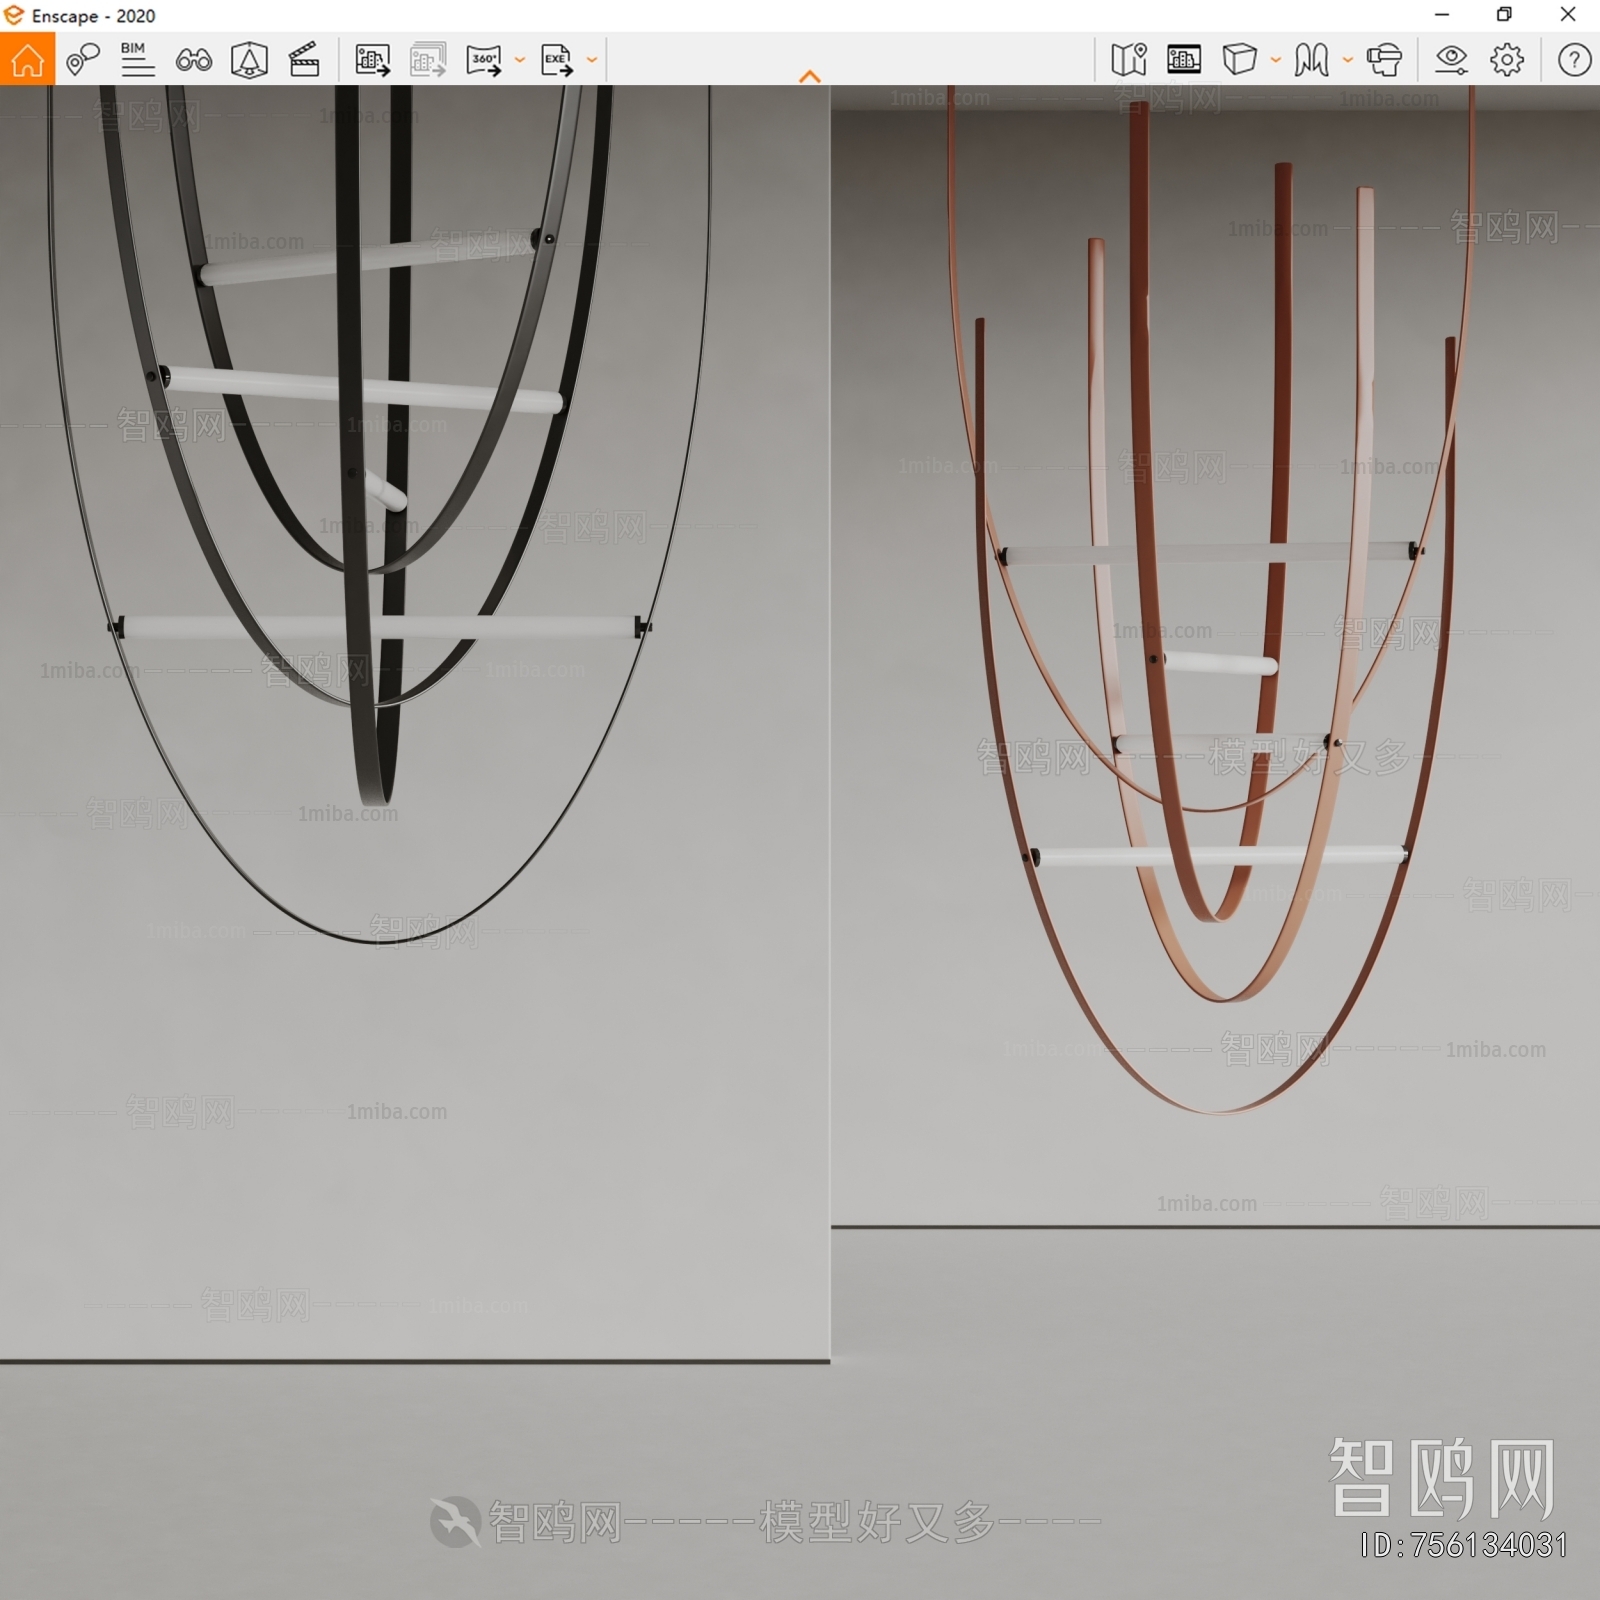Image resolution: width=1600 pixels, height=1600 pixels.
Task: Open the help question mark
Action: pyautogui.click(x=1574, y=60)
